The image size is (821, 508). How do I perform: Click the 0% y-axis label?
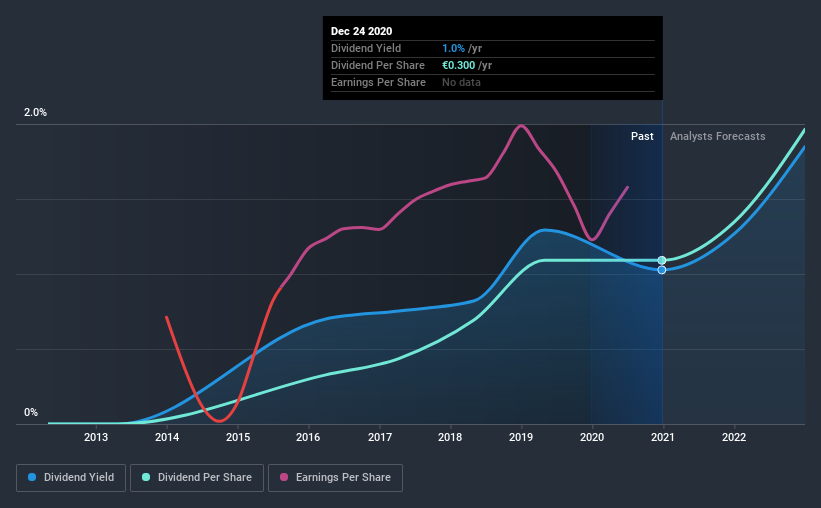click(x=31, y=413)
